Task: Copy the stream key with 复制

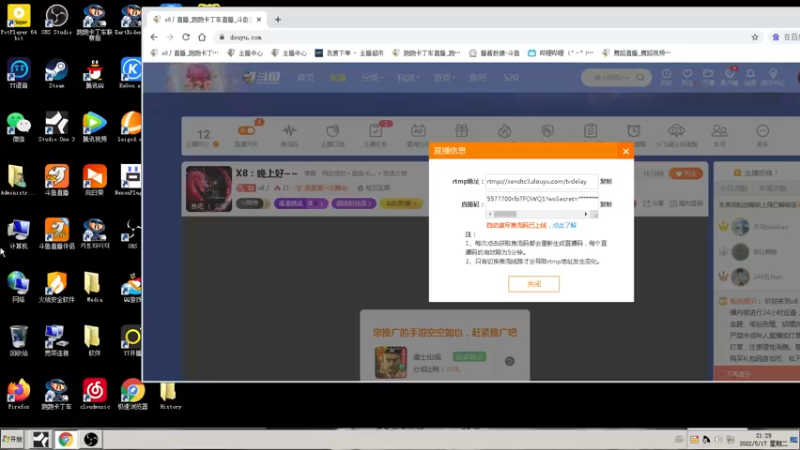Action: click(606, 204)
